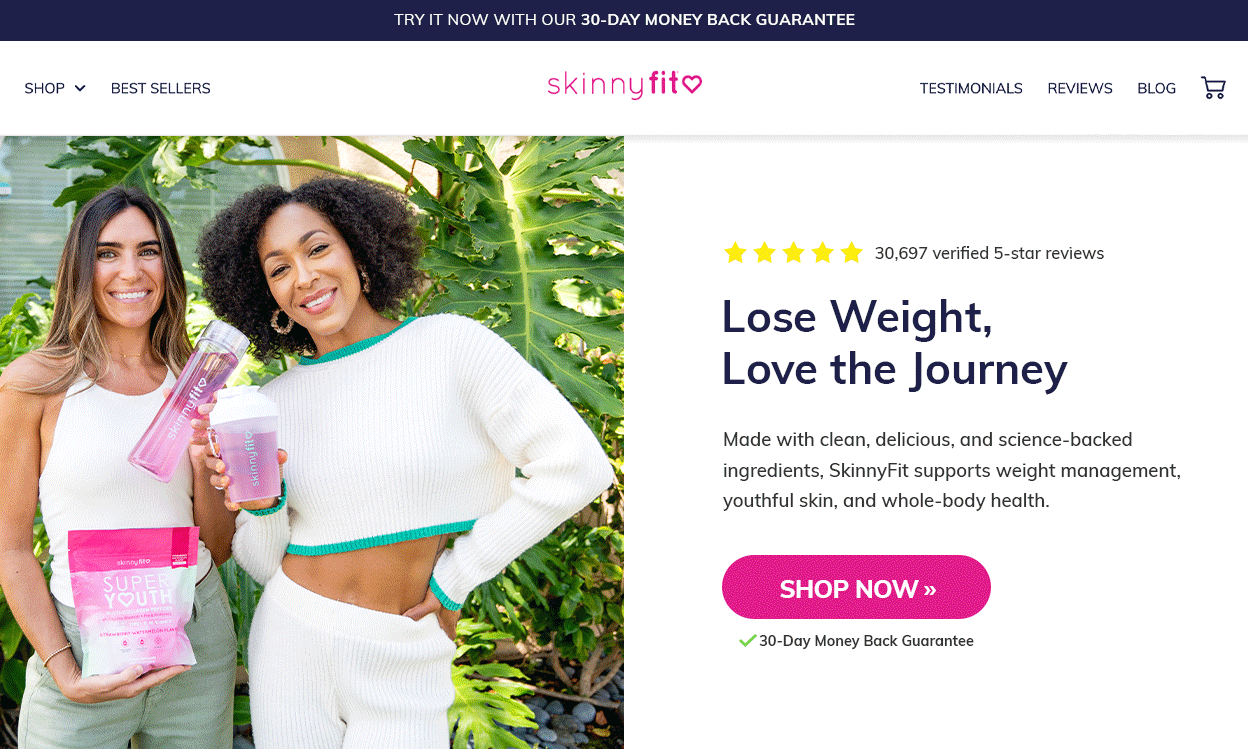Click the top money back guarantee banner

tap(624, 20)
